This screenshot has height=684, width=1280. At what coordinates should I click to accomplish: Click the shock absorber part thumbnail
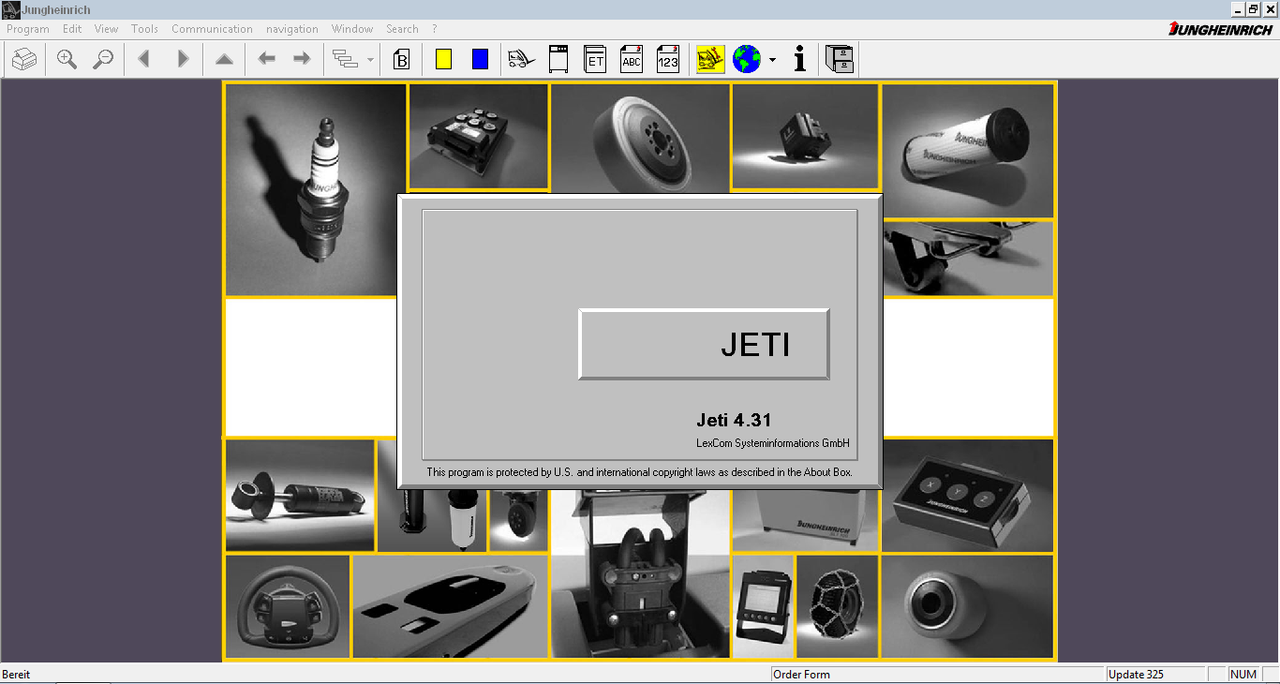pyautogui.click(x=300, y=495)
